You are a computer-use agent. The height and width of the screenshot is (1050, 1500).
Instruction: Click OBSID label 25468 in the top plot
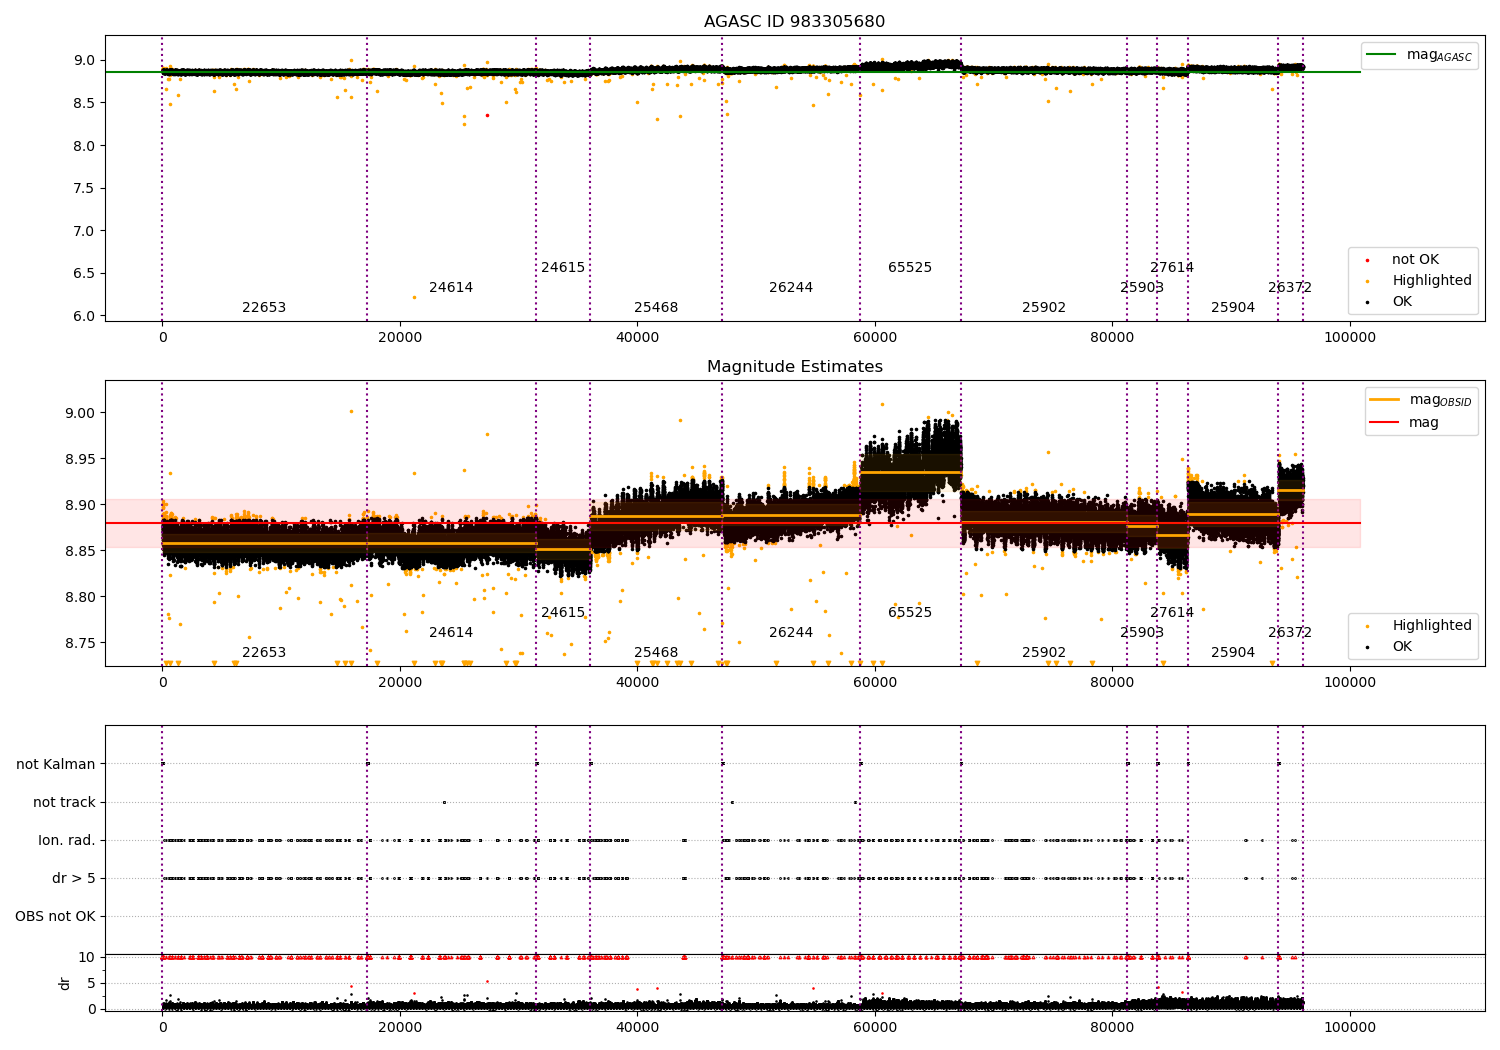656,308
